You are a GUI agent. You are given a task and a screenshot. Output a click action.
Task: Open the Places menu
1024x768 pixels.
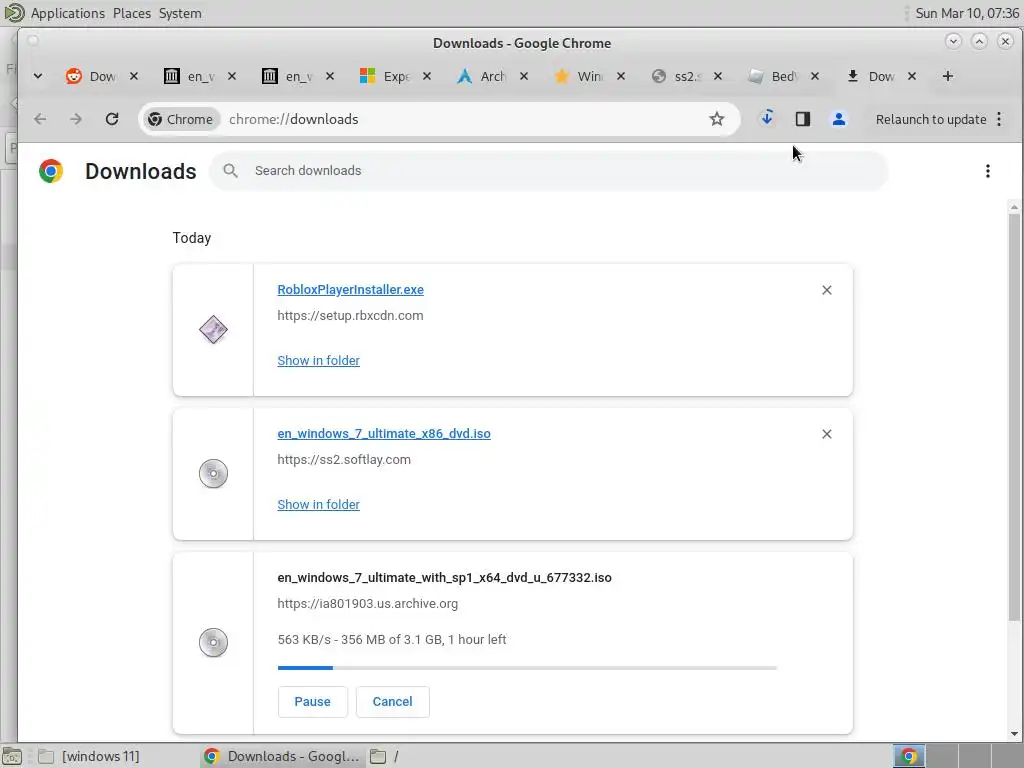click(131, 13)
